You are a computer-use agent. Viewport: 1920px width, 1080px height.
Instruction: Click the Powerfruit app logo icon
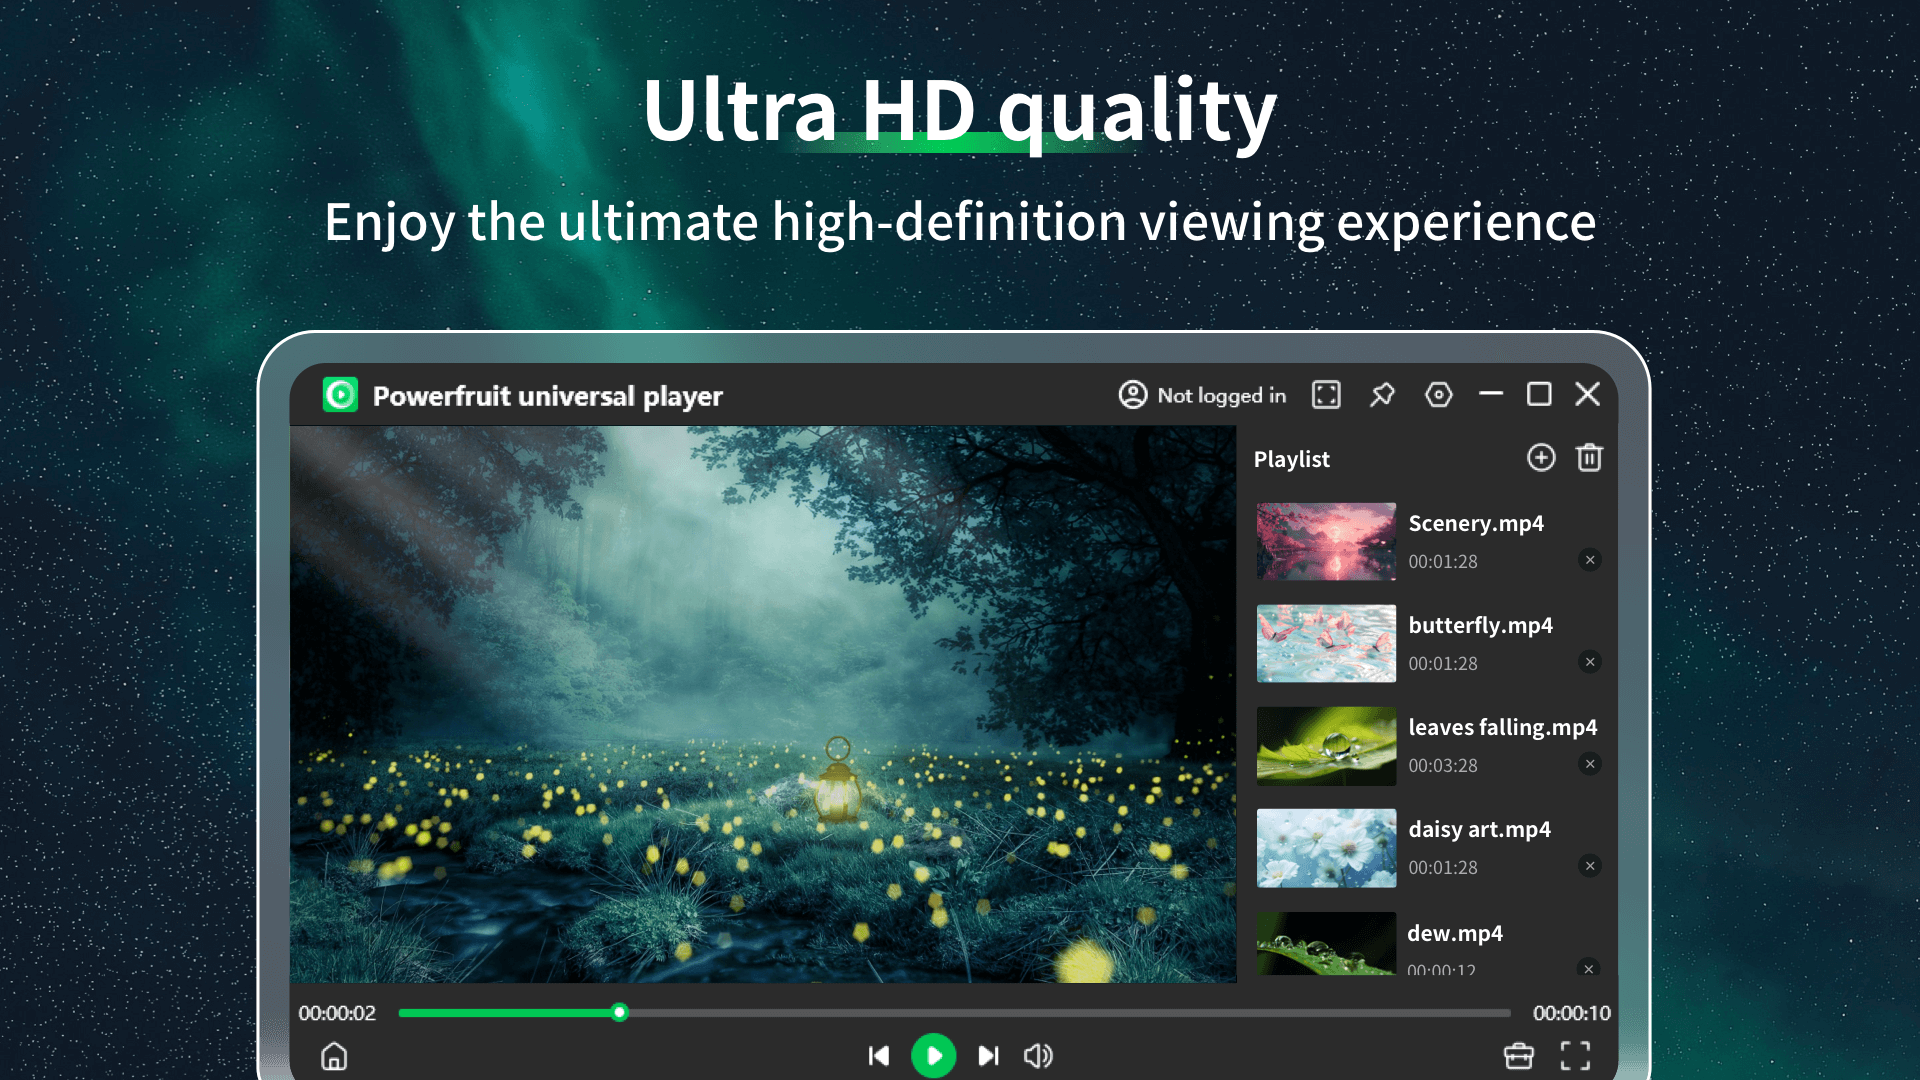pyautogui.click(x=340, y=395)
